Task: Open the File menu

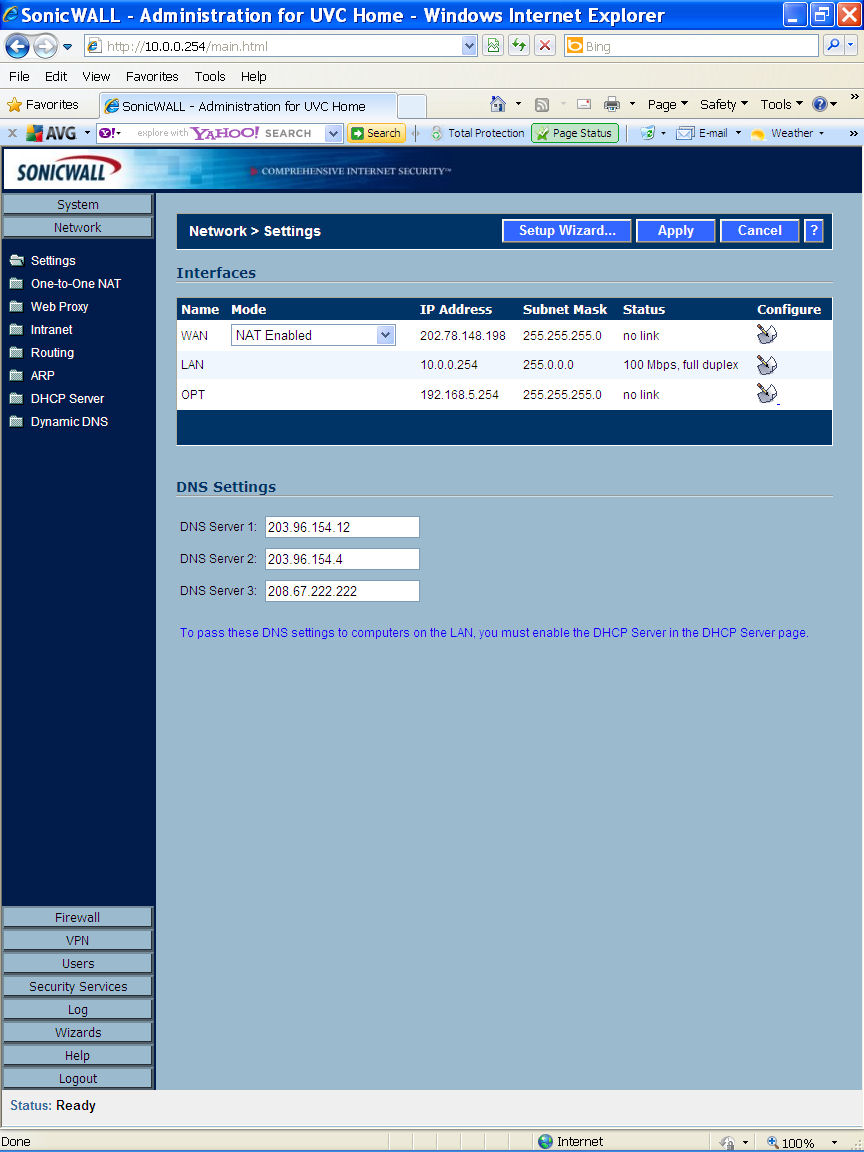Action: [19, 76]
